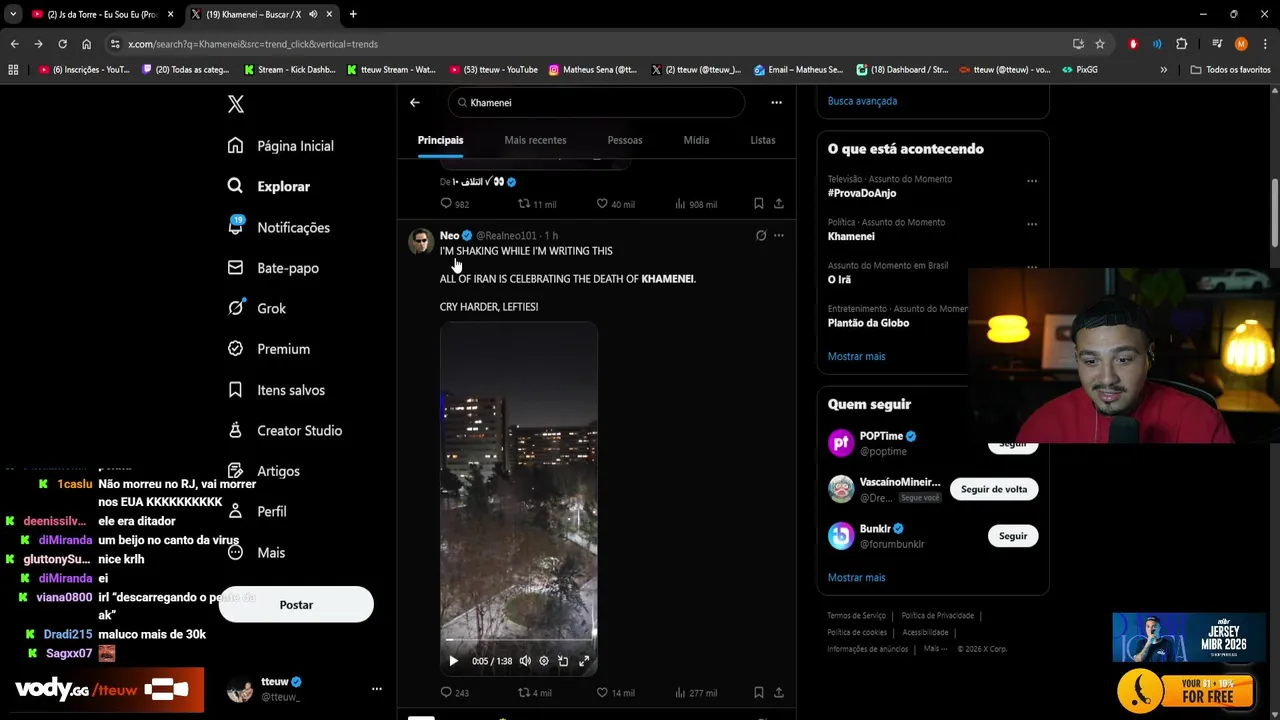This screenshot has width=1280, height=720.
Task: Toggle picture-in-picture on video
Action: (563, 661)
